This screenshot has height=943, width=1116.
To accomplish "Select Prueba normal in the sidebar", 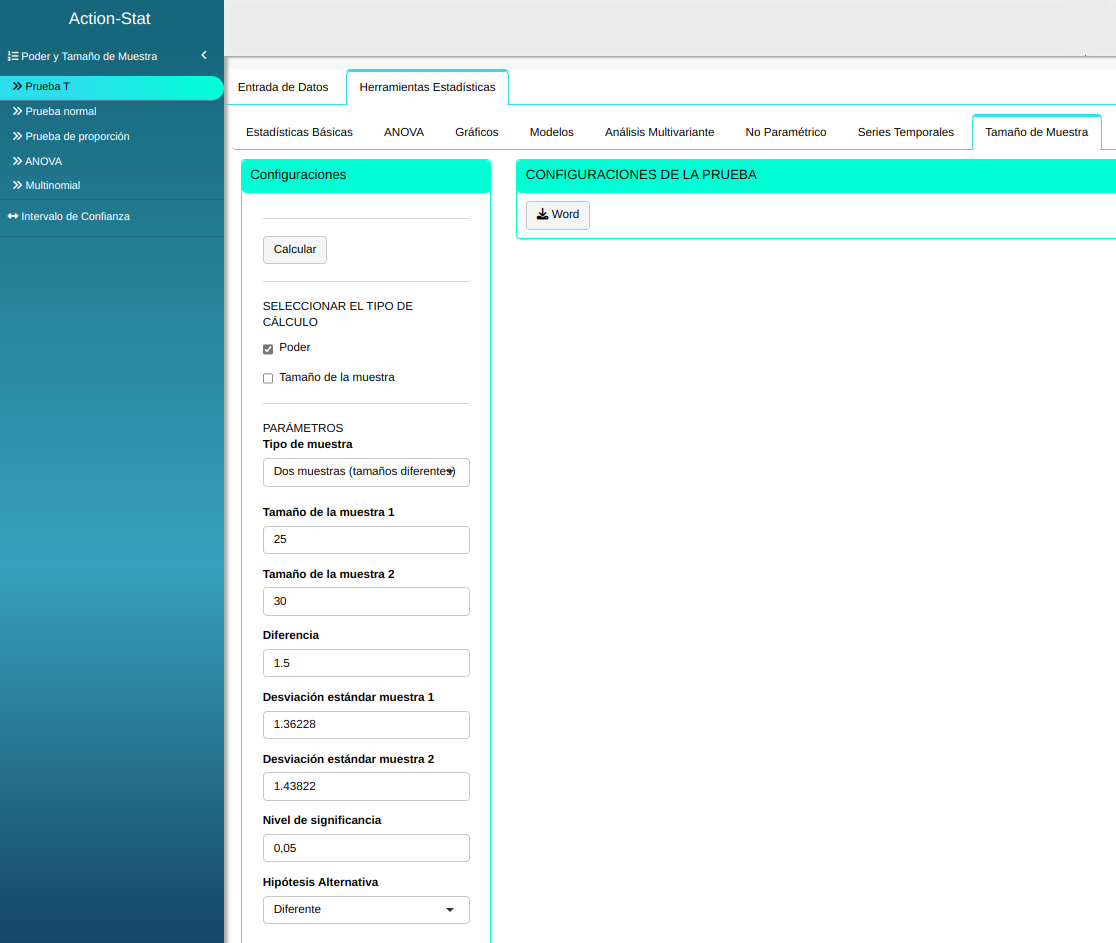I will [61, 111].
